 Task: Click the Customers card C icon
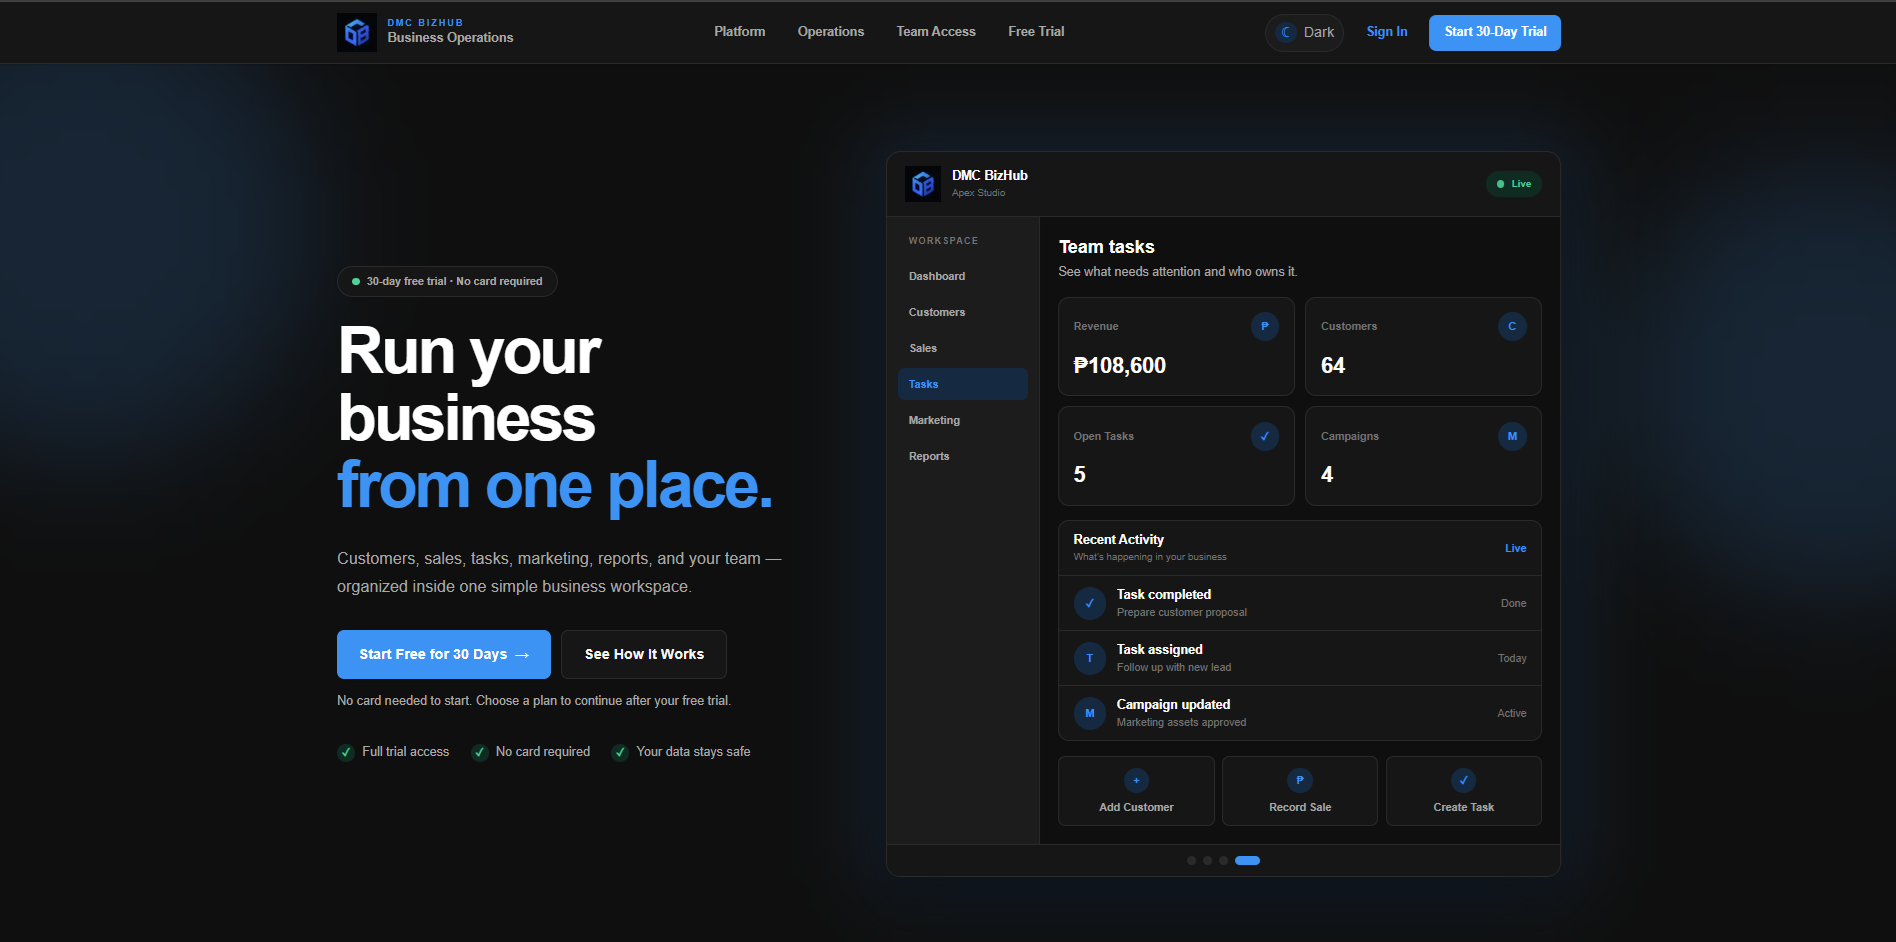coord(1512,326)
